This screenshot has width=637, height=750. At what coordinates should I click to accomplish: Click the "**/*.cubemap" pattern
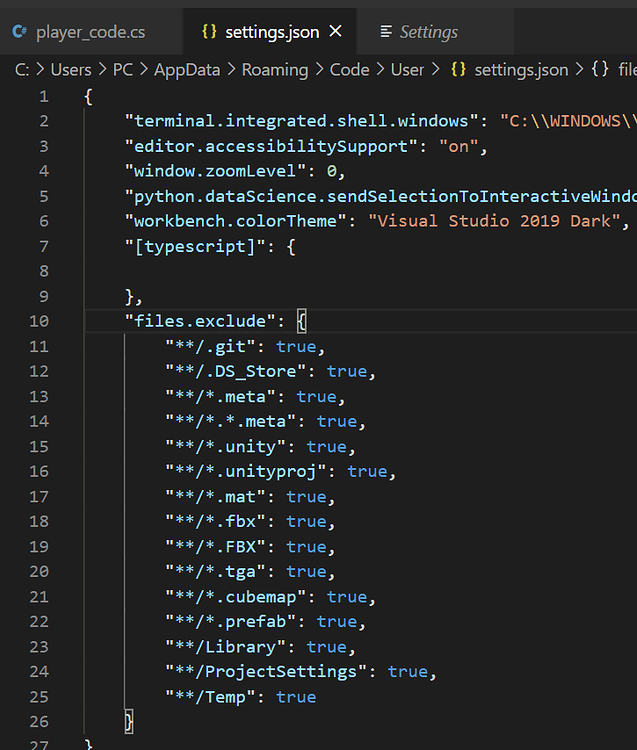click(236, 597)
